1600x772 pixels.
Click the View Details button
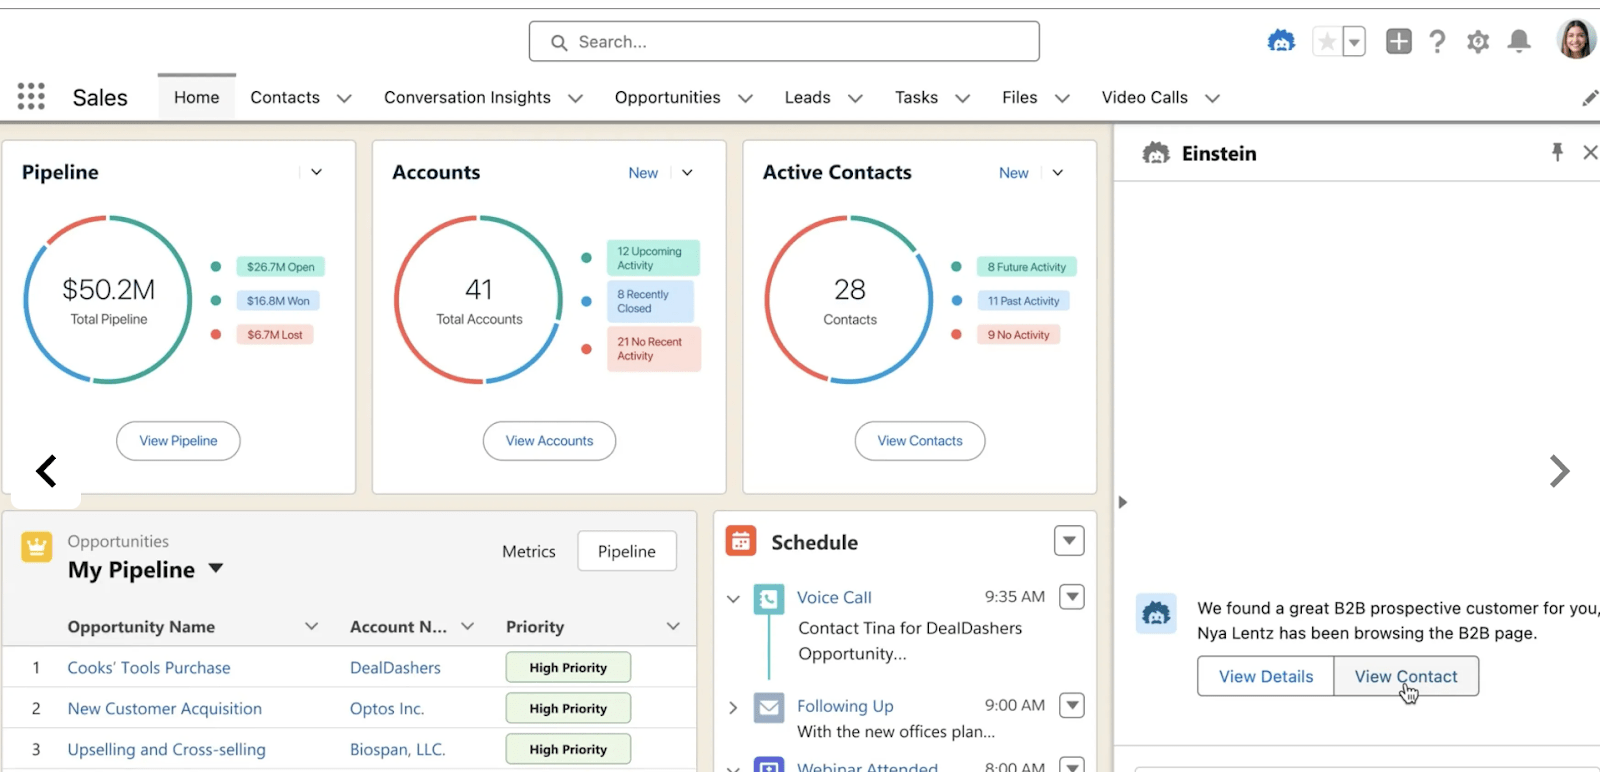tap(1266, 676)
